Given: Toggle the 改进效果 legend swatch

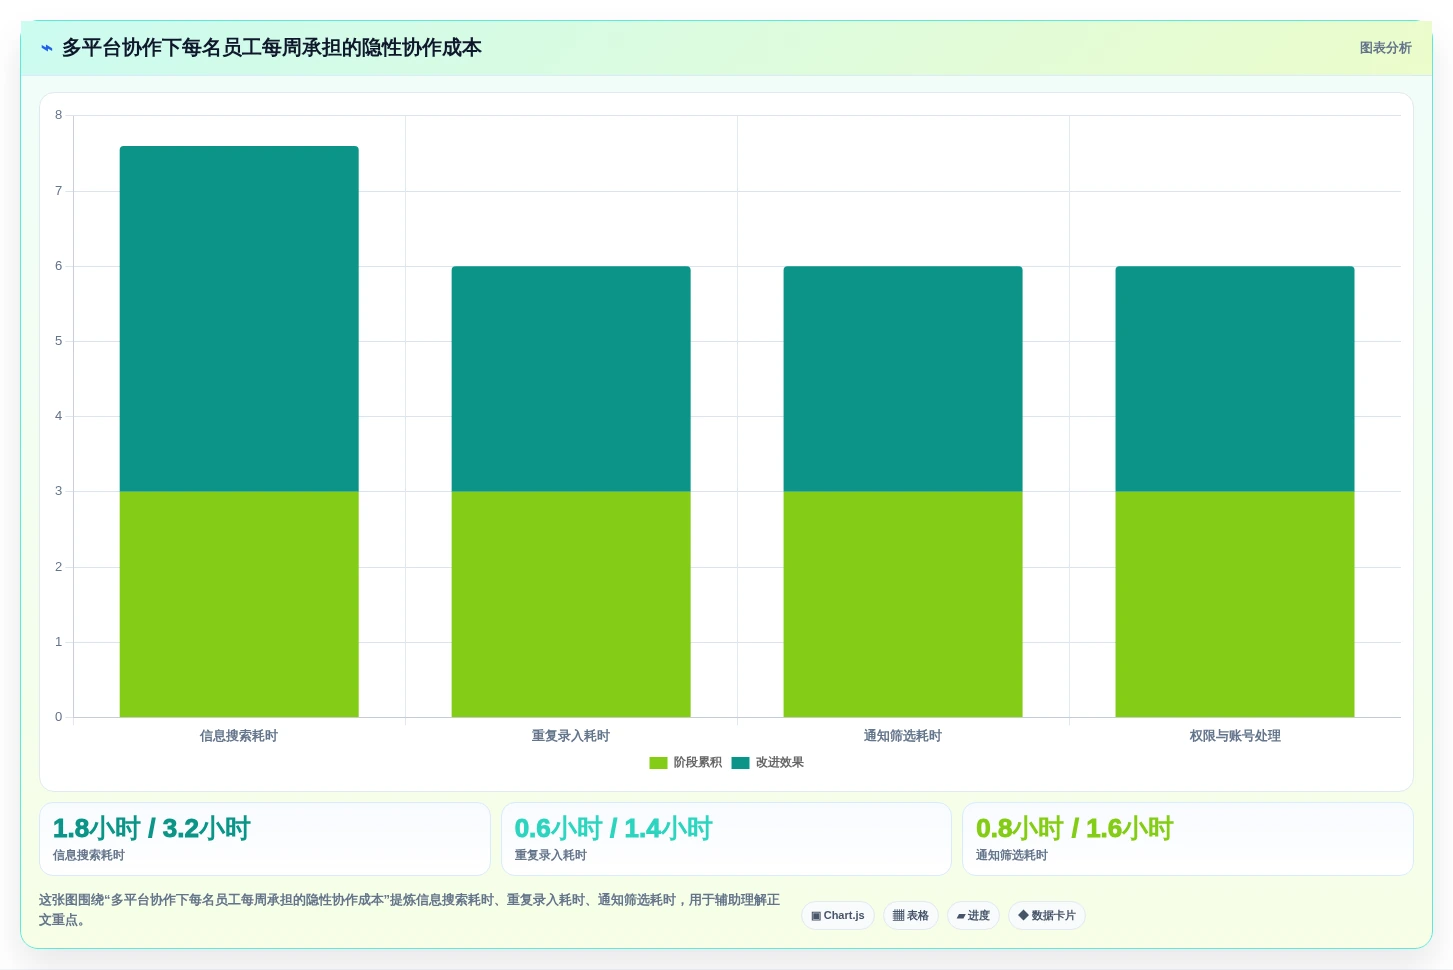Looking at the screenshot, I should tap(740, 763).
